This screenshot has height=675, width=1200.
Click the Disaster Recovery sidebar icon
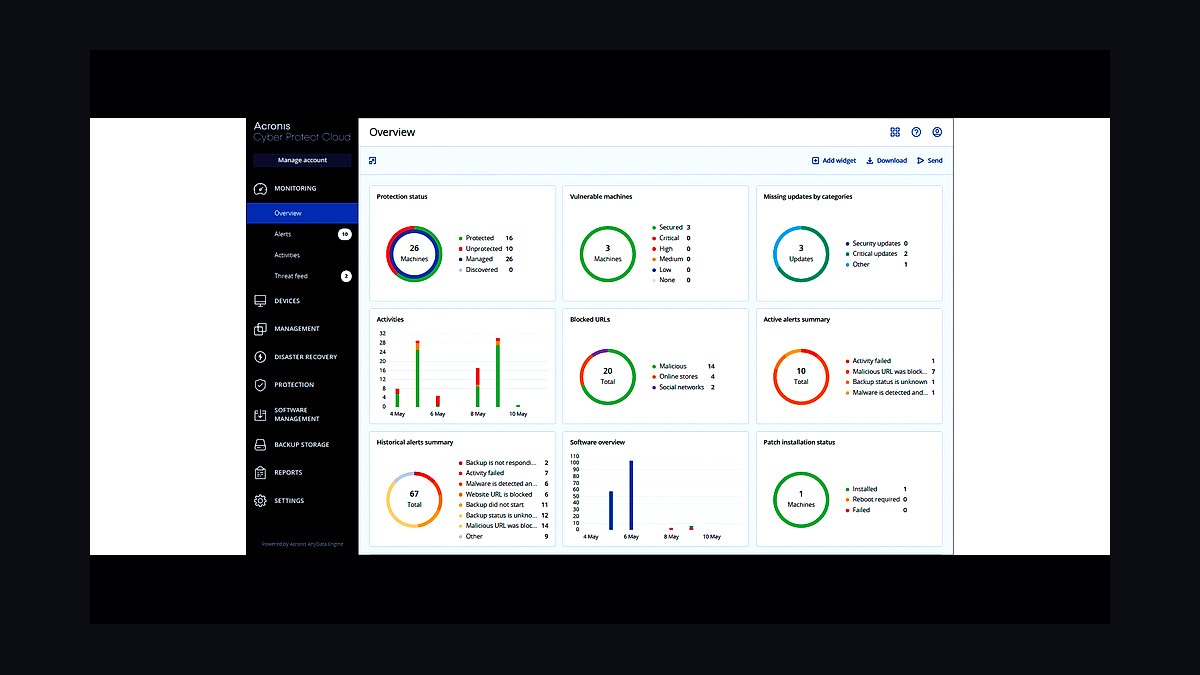point(260,357)
